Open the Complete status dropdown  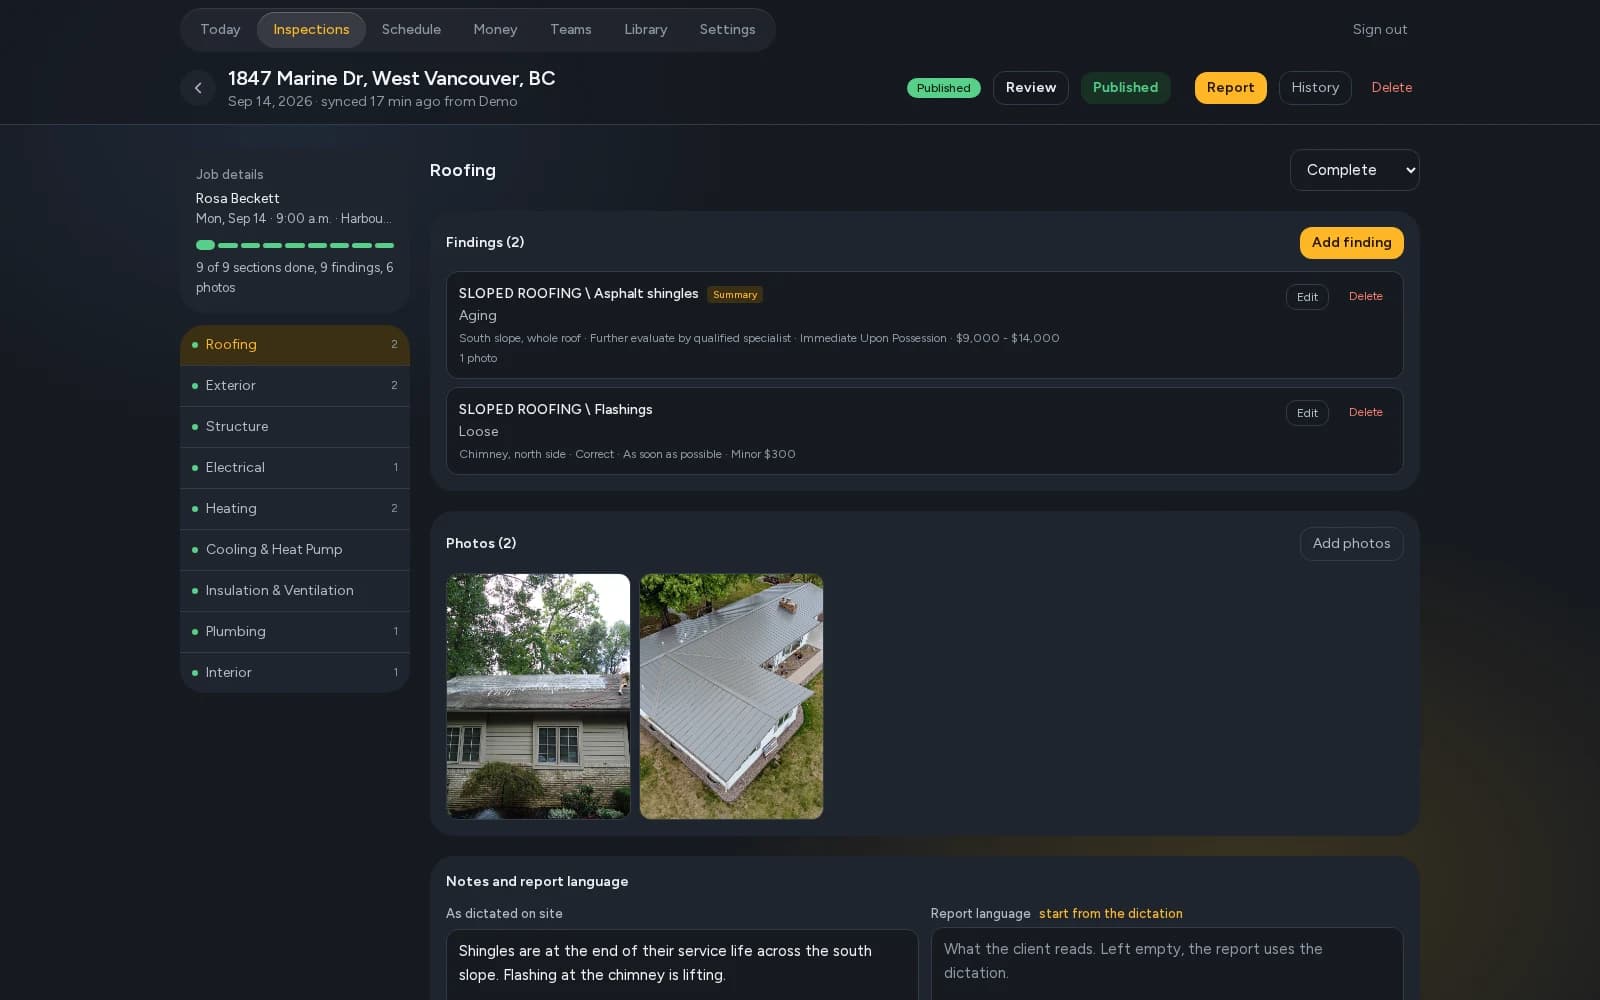point(1354,170)
